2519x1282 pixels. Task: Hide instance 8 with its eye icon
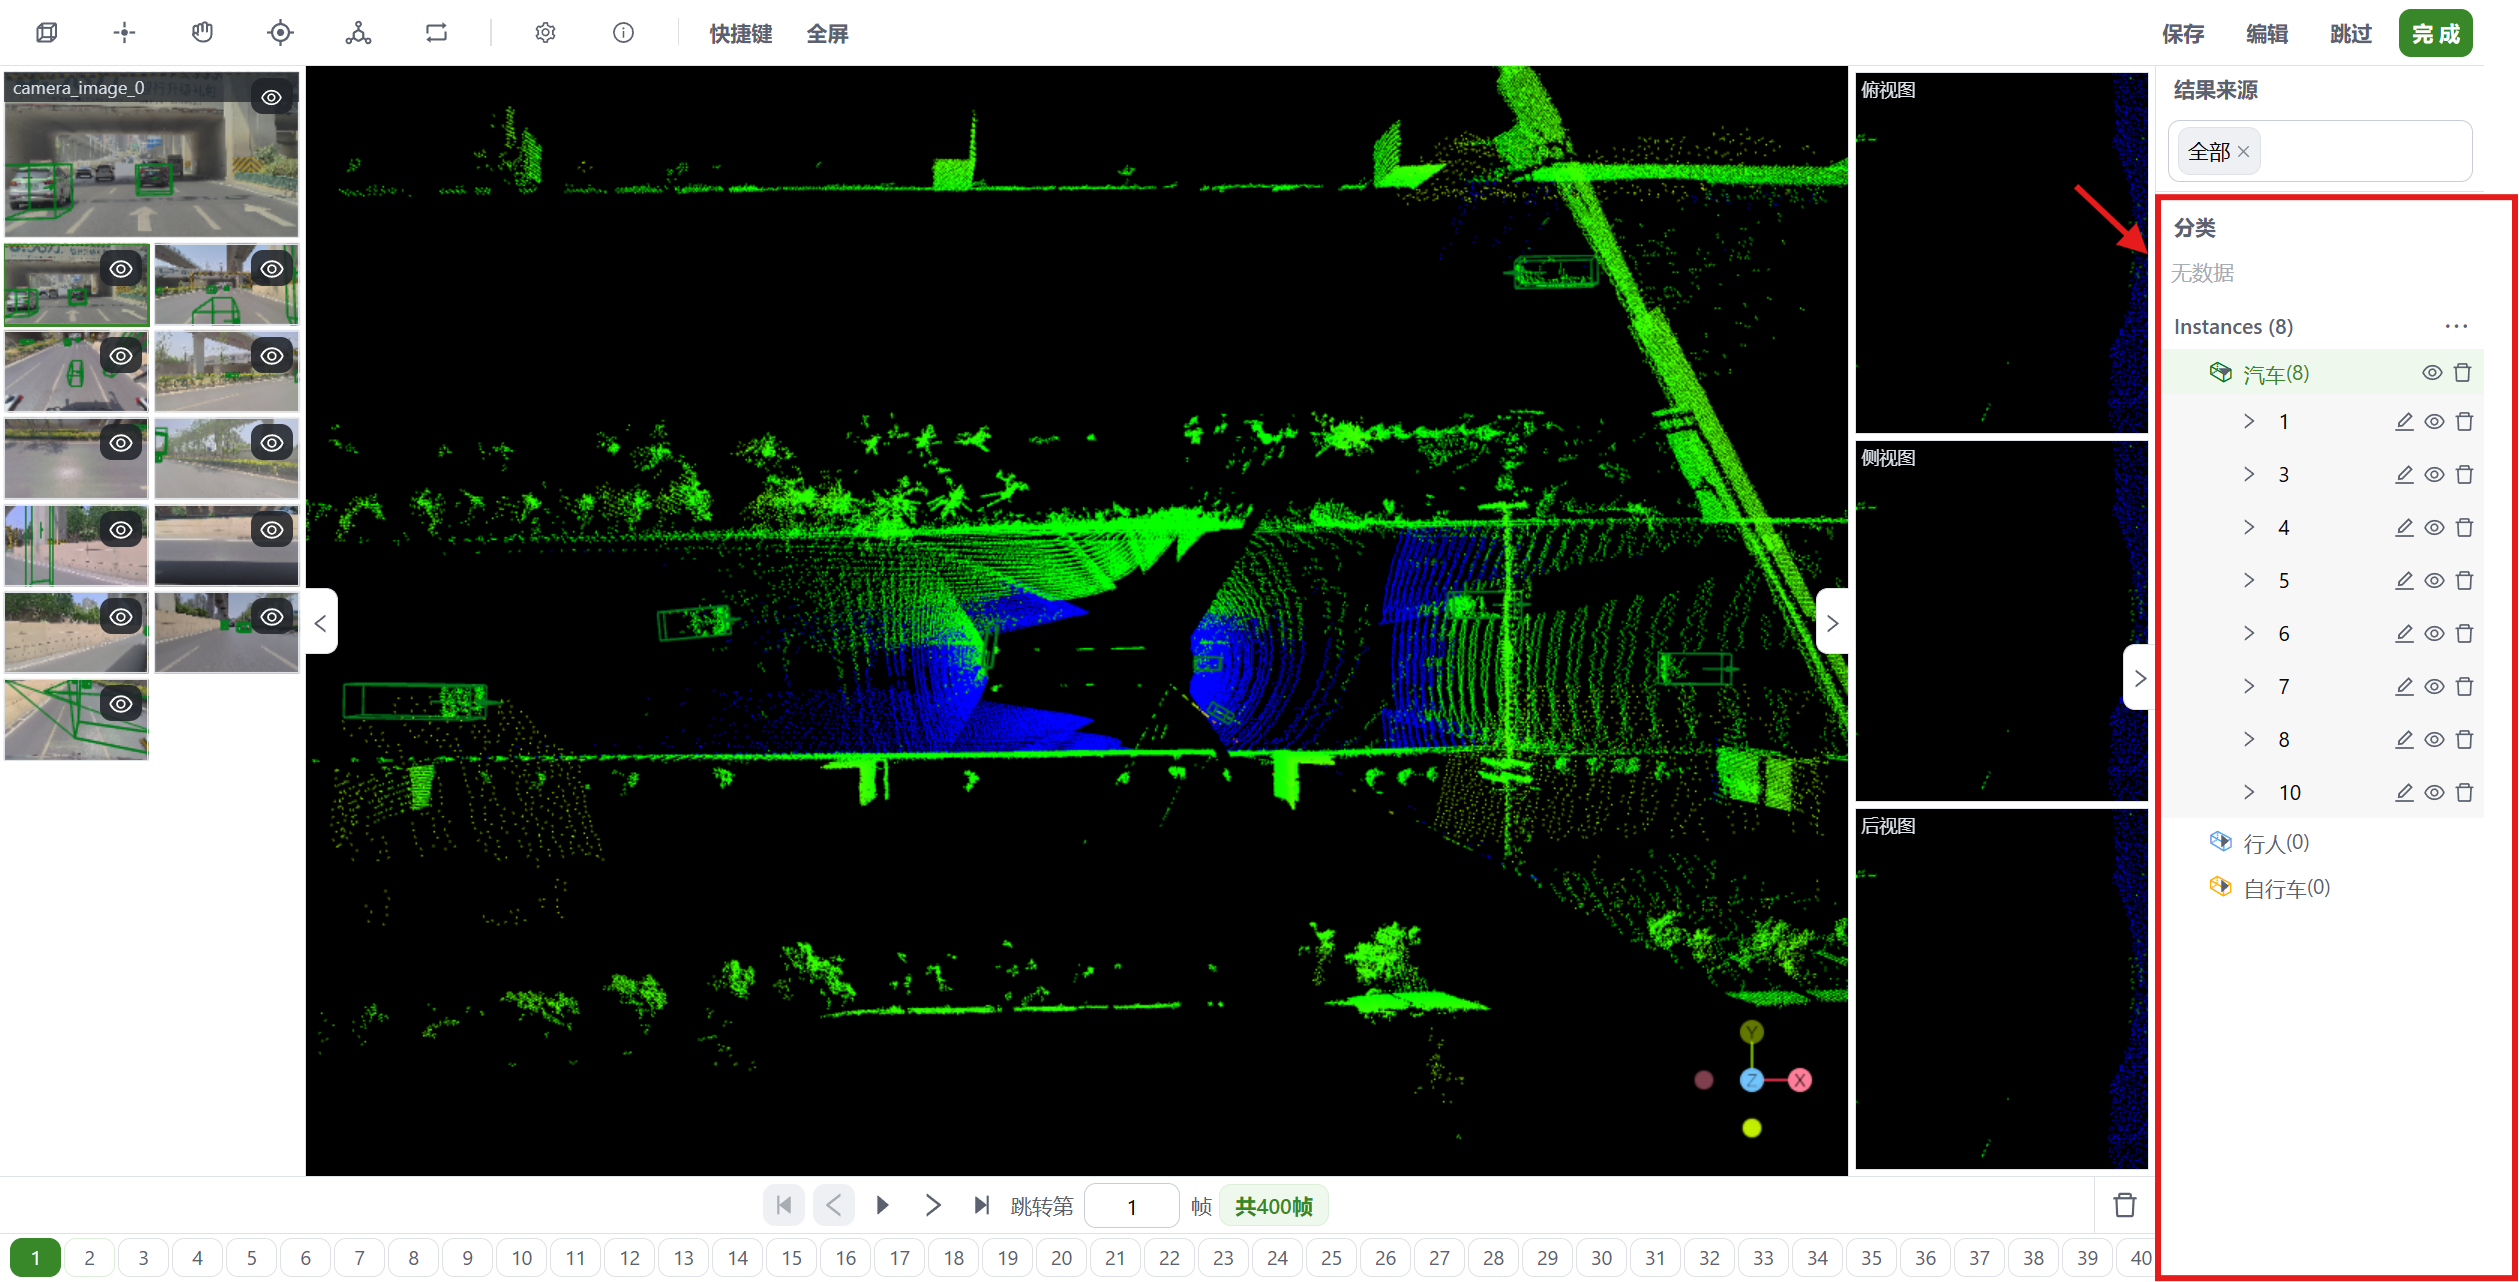coord(2434,740)
